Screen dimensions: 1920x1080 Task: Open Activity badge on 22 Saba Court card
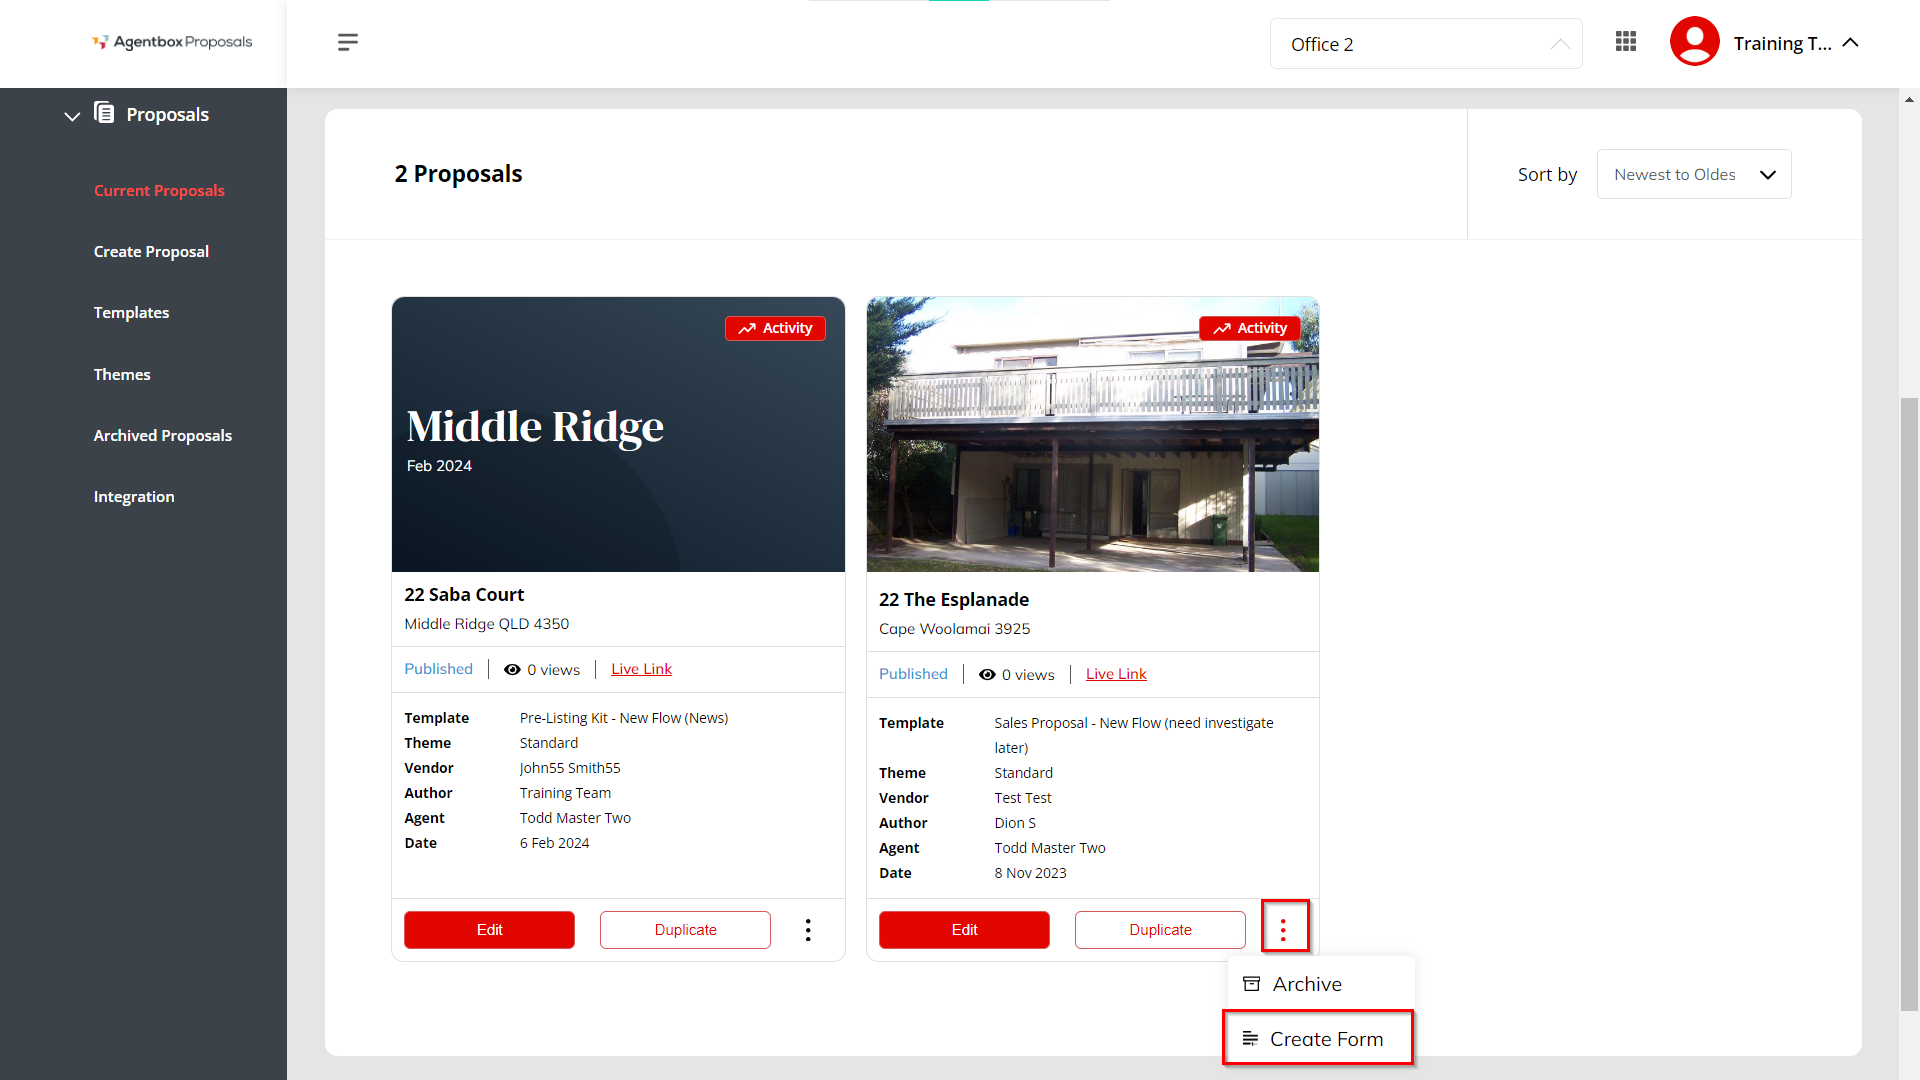point(775,328)
